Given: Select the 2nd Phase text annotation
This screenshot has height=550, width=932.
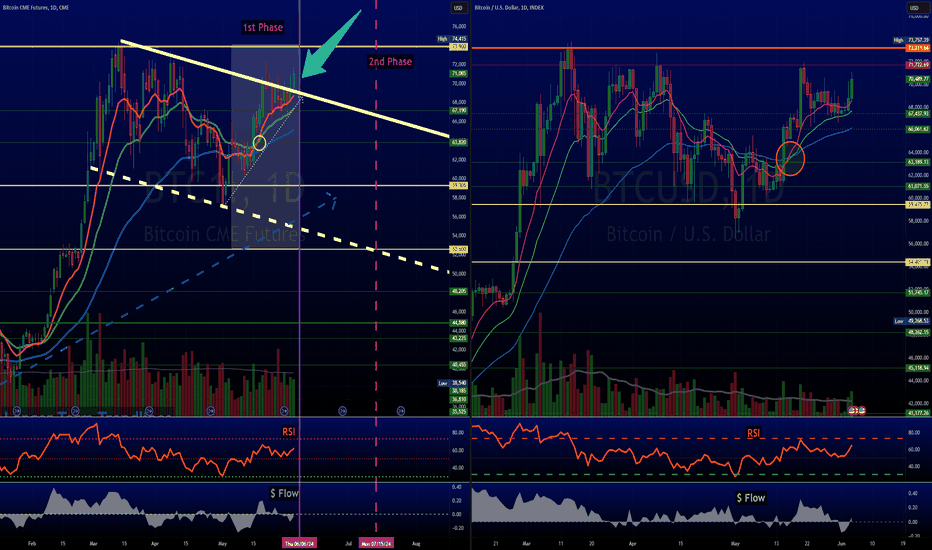Looking at the screenshot, I should (390, 62).
